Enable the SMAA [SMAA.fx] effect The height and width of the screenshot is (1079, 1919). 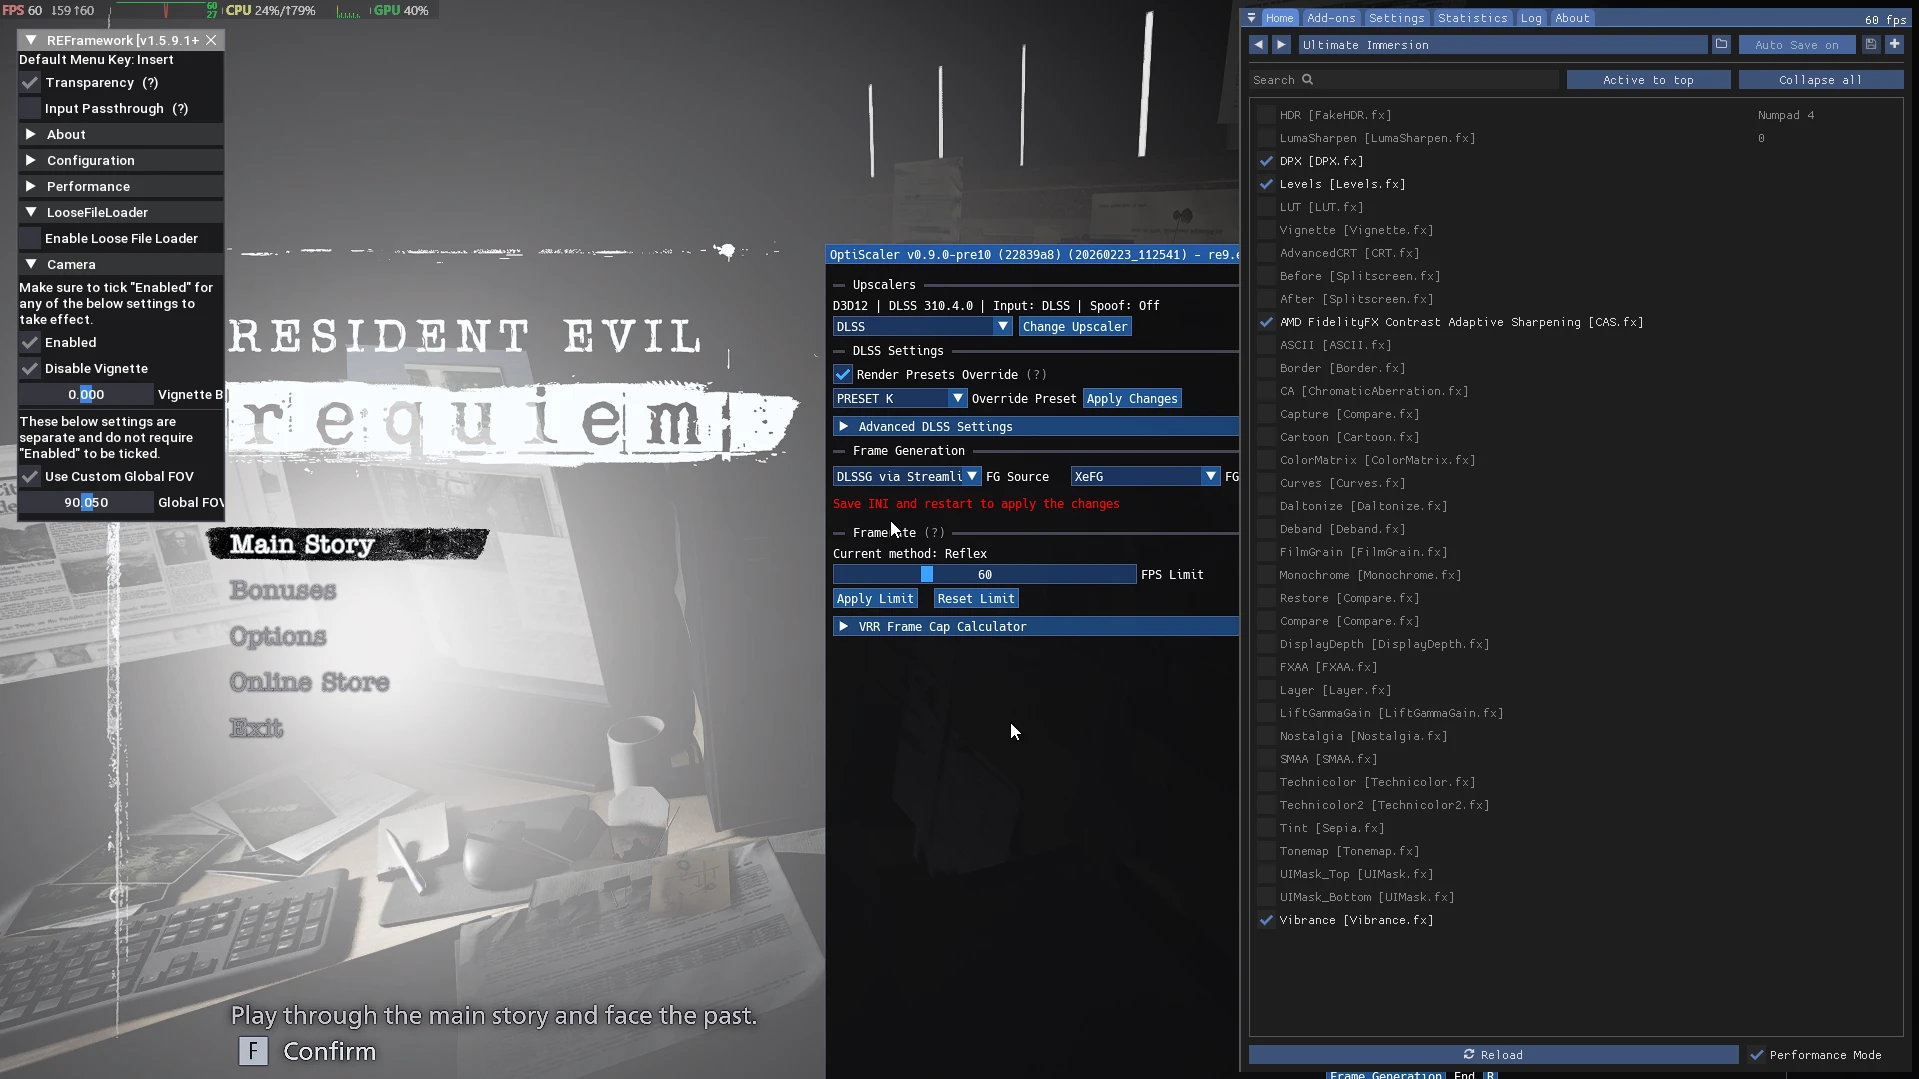pyautogui.click(x=1267, y=759)
